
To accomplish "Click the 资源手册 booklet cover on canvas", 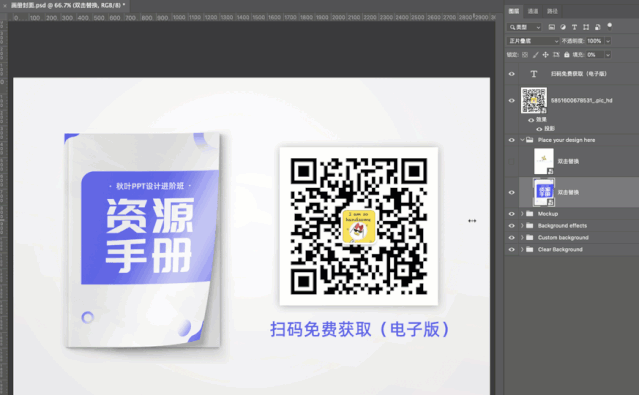I will pos(143,241).
